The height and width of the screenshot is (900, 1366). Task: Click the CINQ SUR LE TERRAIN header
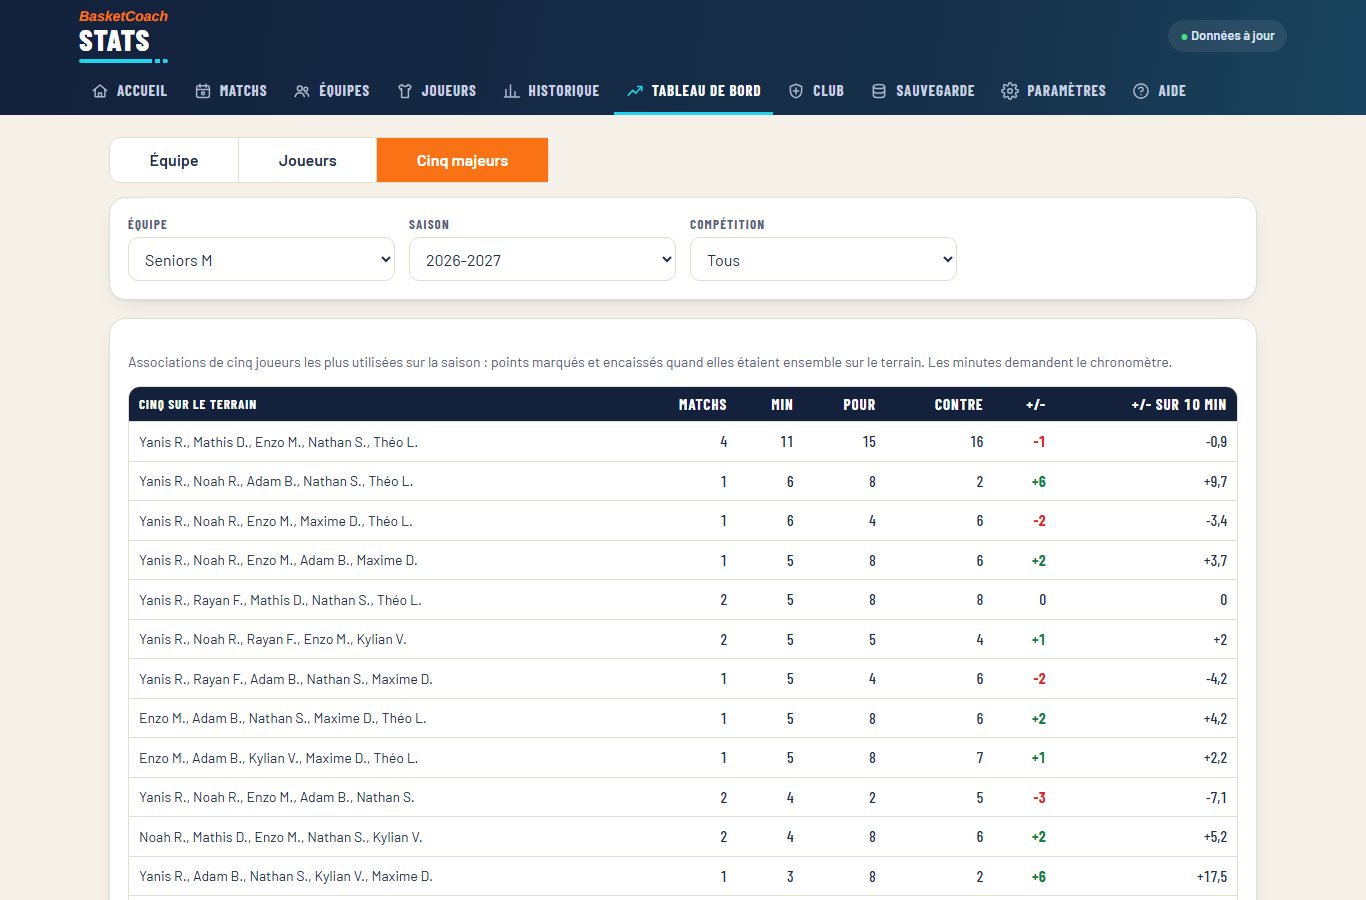(198, 405)
